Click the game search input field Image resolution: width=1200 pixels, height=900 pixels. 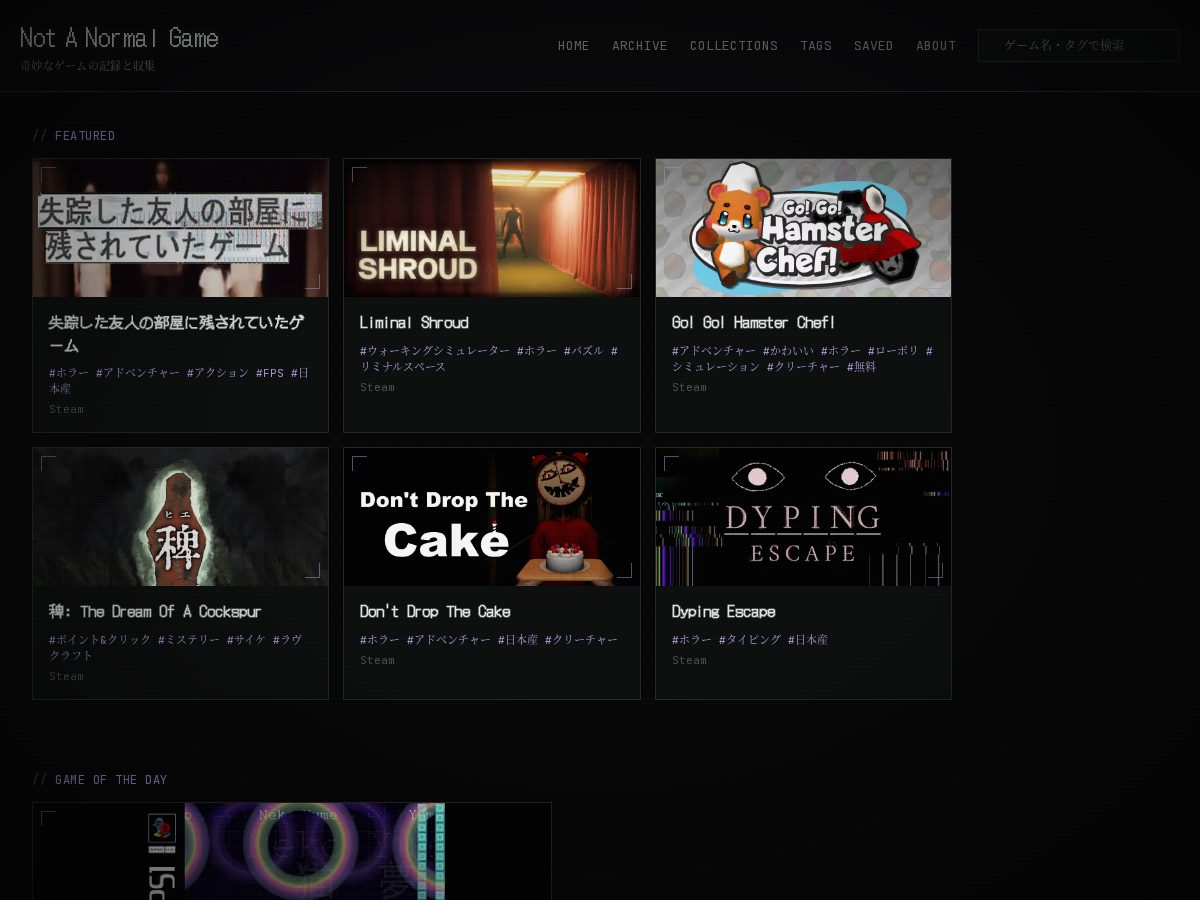coord(1079,46)
